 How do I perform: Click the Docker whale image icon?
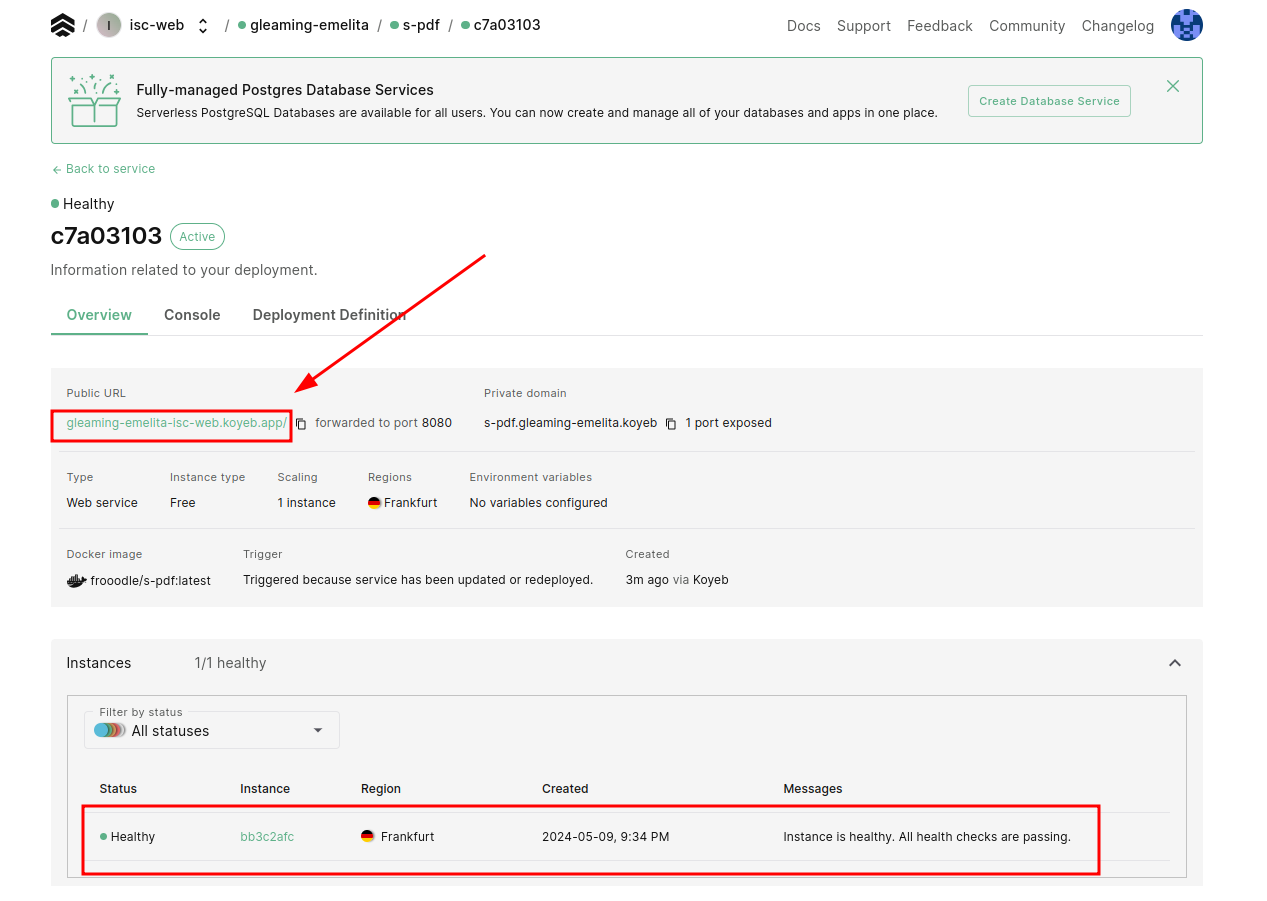76,580
